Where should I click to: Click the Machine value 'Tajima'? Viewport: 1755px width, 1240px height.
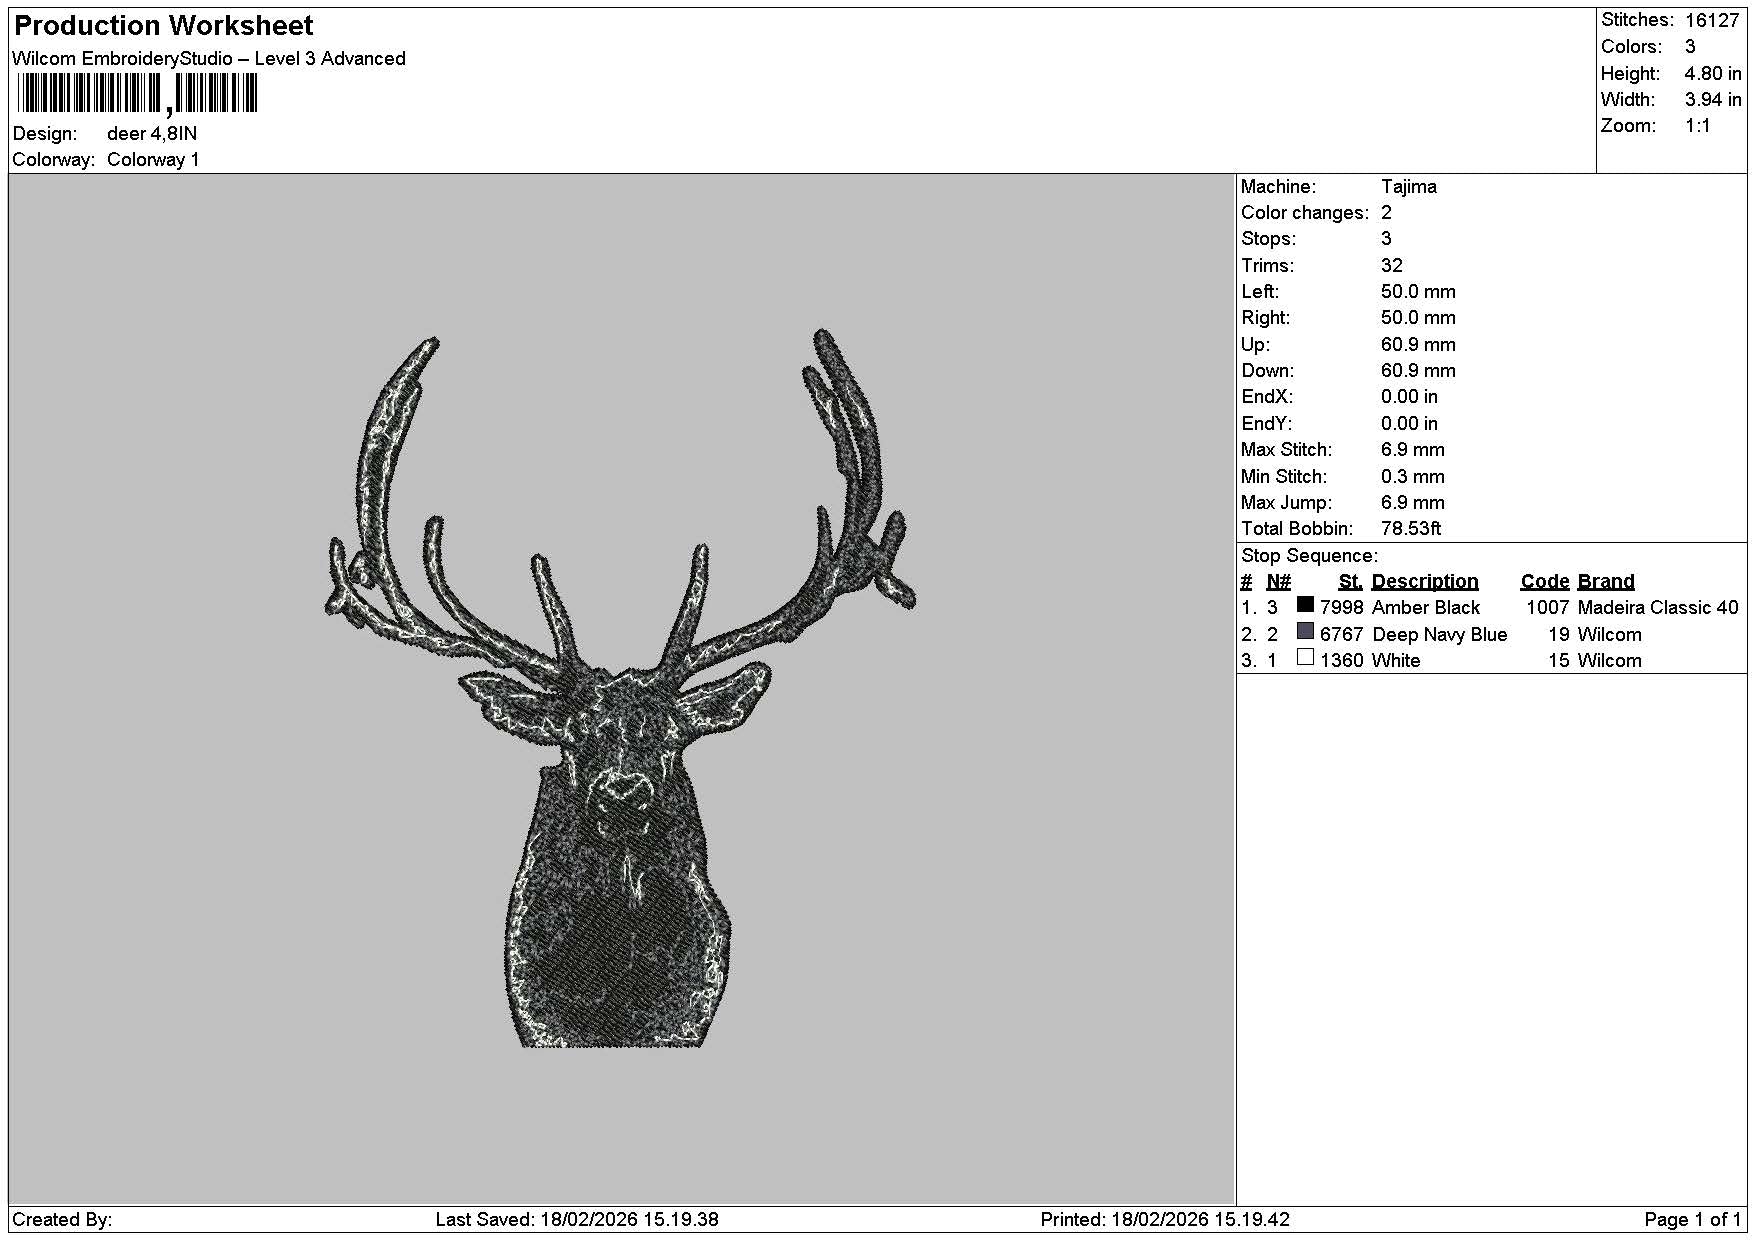[x=1409, y=187]
